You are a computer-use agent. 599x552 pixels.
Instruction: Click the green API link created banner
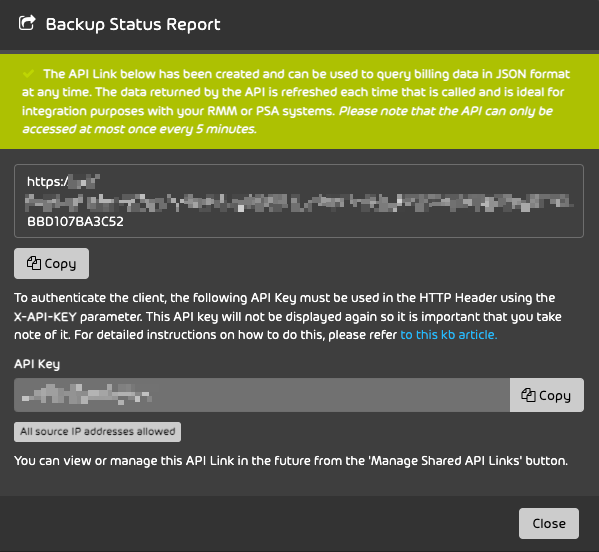[300, 101]
